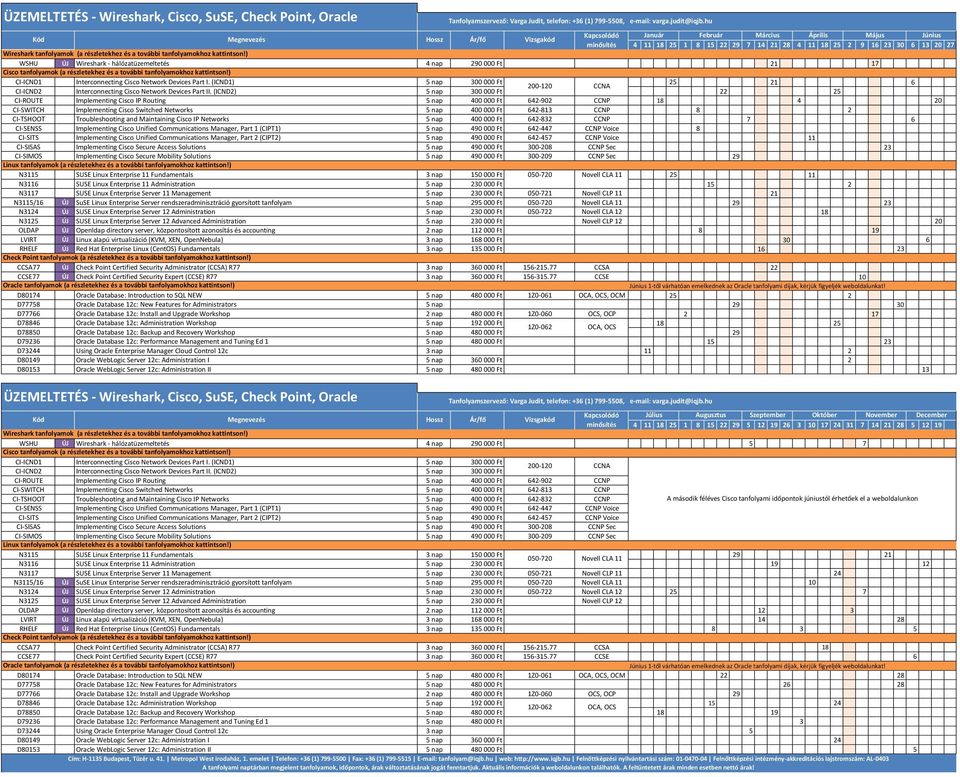
Task: Click the "Május" month header
Action: coord(874,36)
